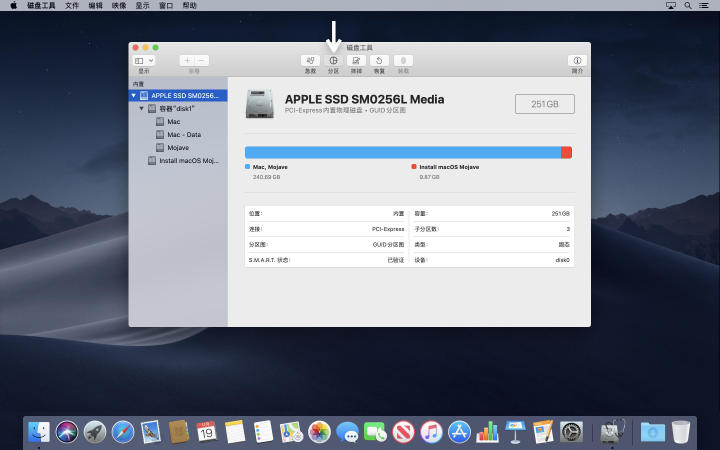Click the blue Mac, Mojave usage bar segment

click(x=403, y=152)
